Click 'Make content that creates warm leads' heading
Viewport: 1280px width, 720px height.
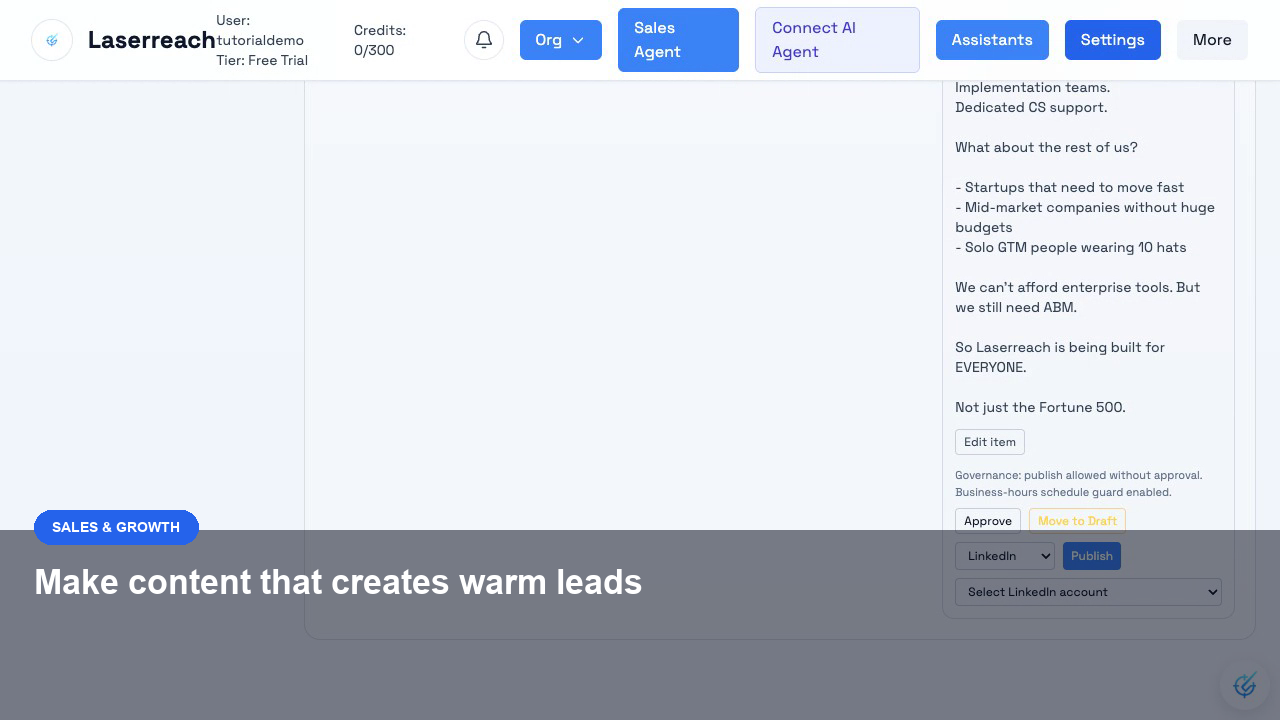[338, 582]
